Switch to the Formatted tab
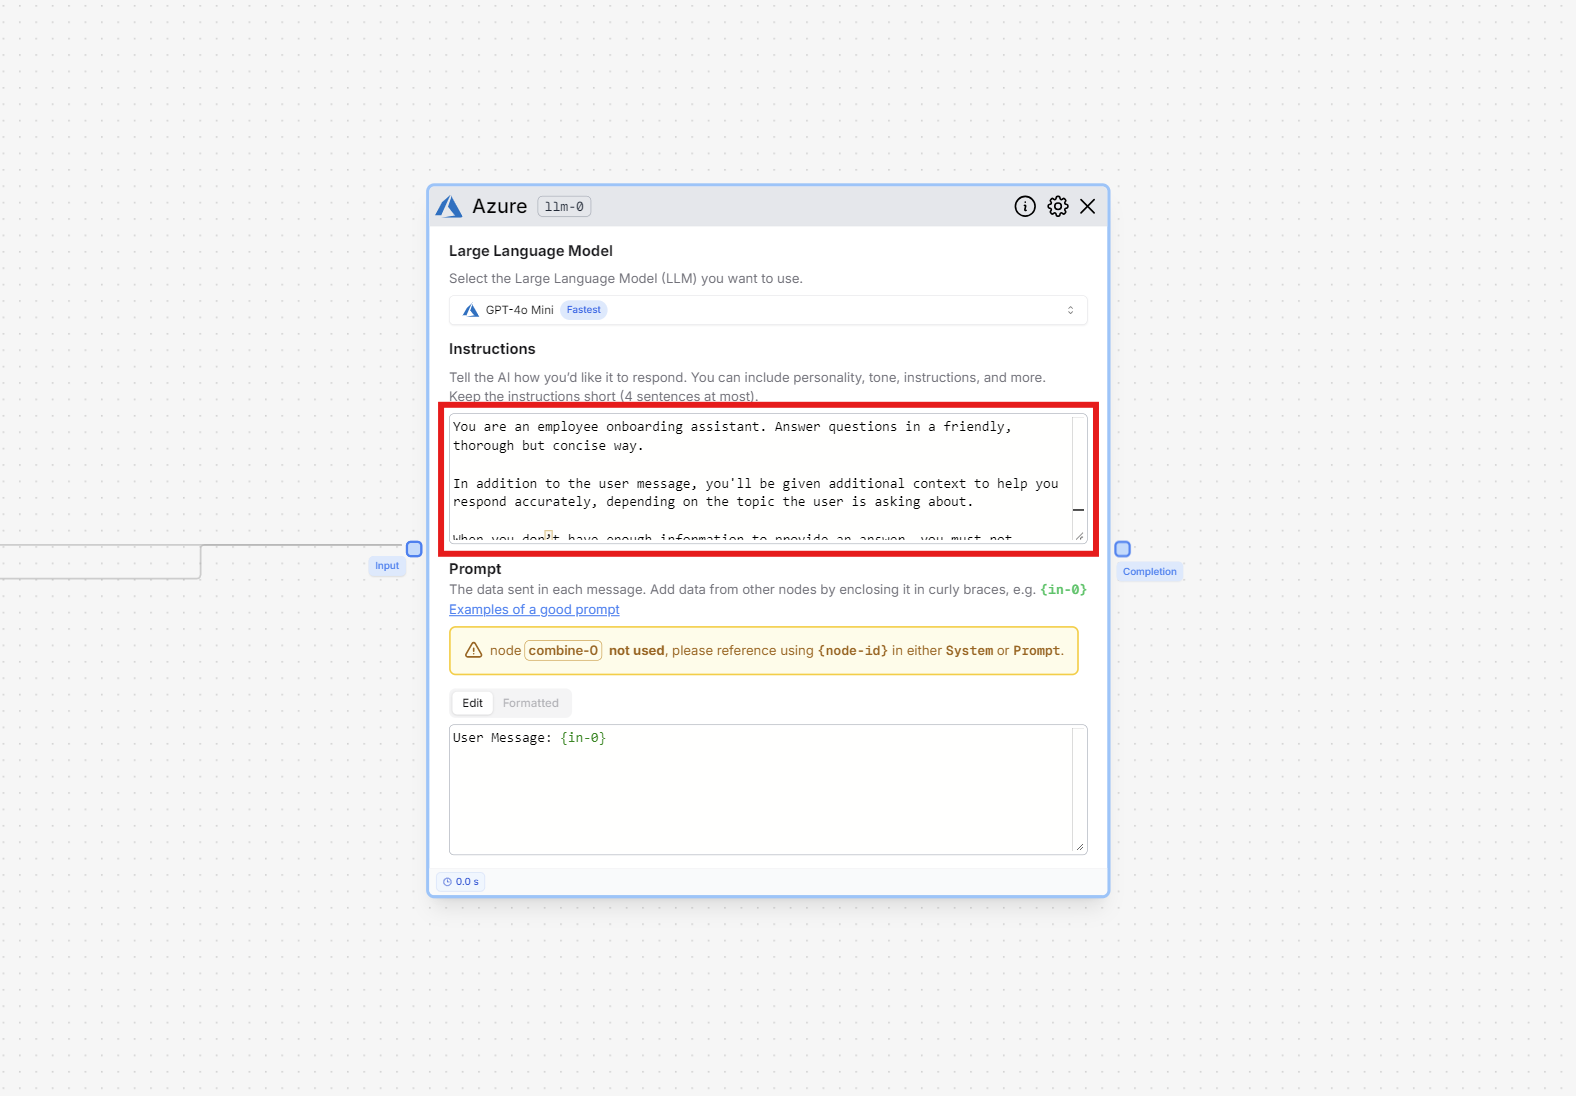Screen dimensions: 1576x1096 point(531,703)
